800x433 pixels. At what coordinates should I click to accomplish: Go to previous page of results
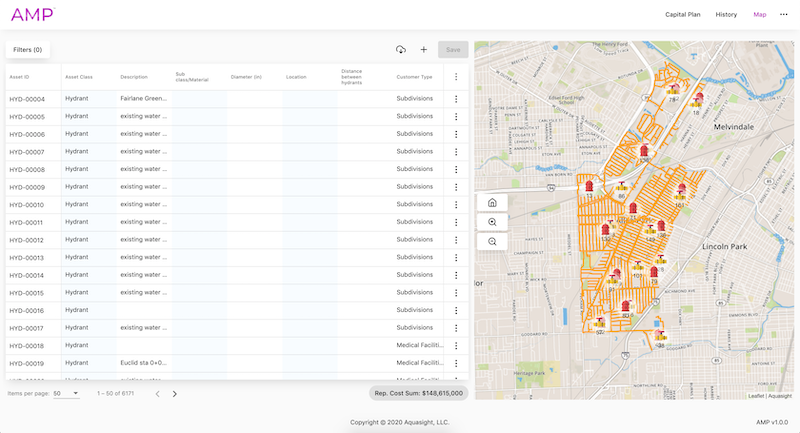157,394
